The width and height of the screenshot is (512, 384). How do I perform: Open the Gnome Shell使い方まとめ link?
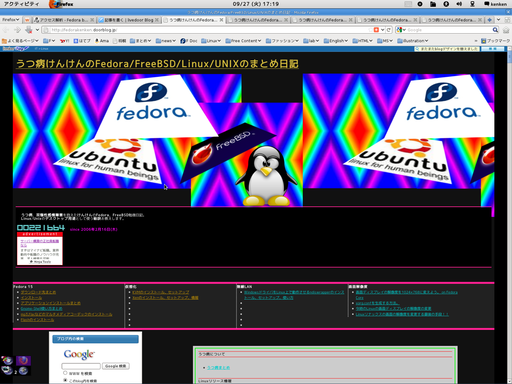(42, 309)
